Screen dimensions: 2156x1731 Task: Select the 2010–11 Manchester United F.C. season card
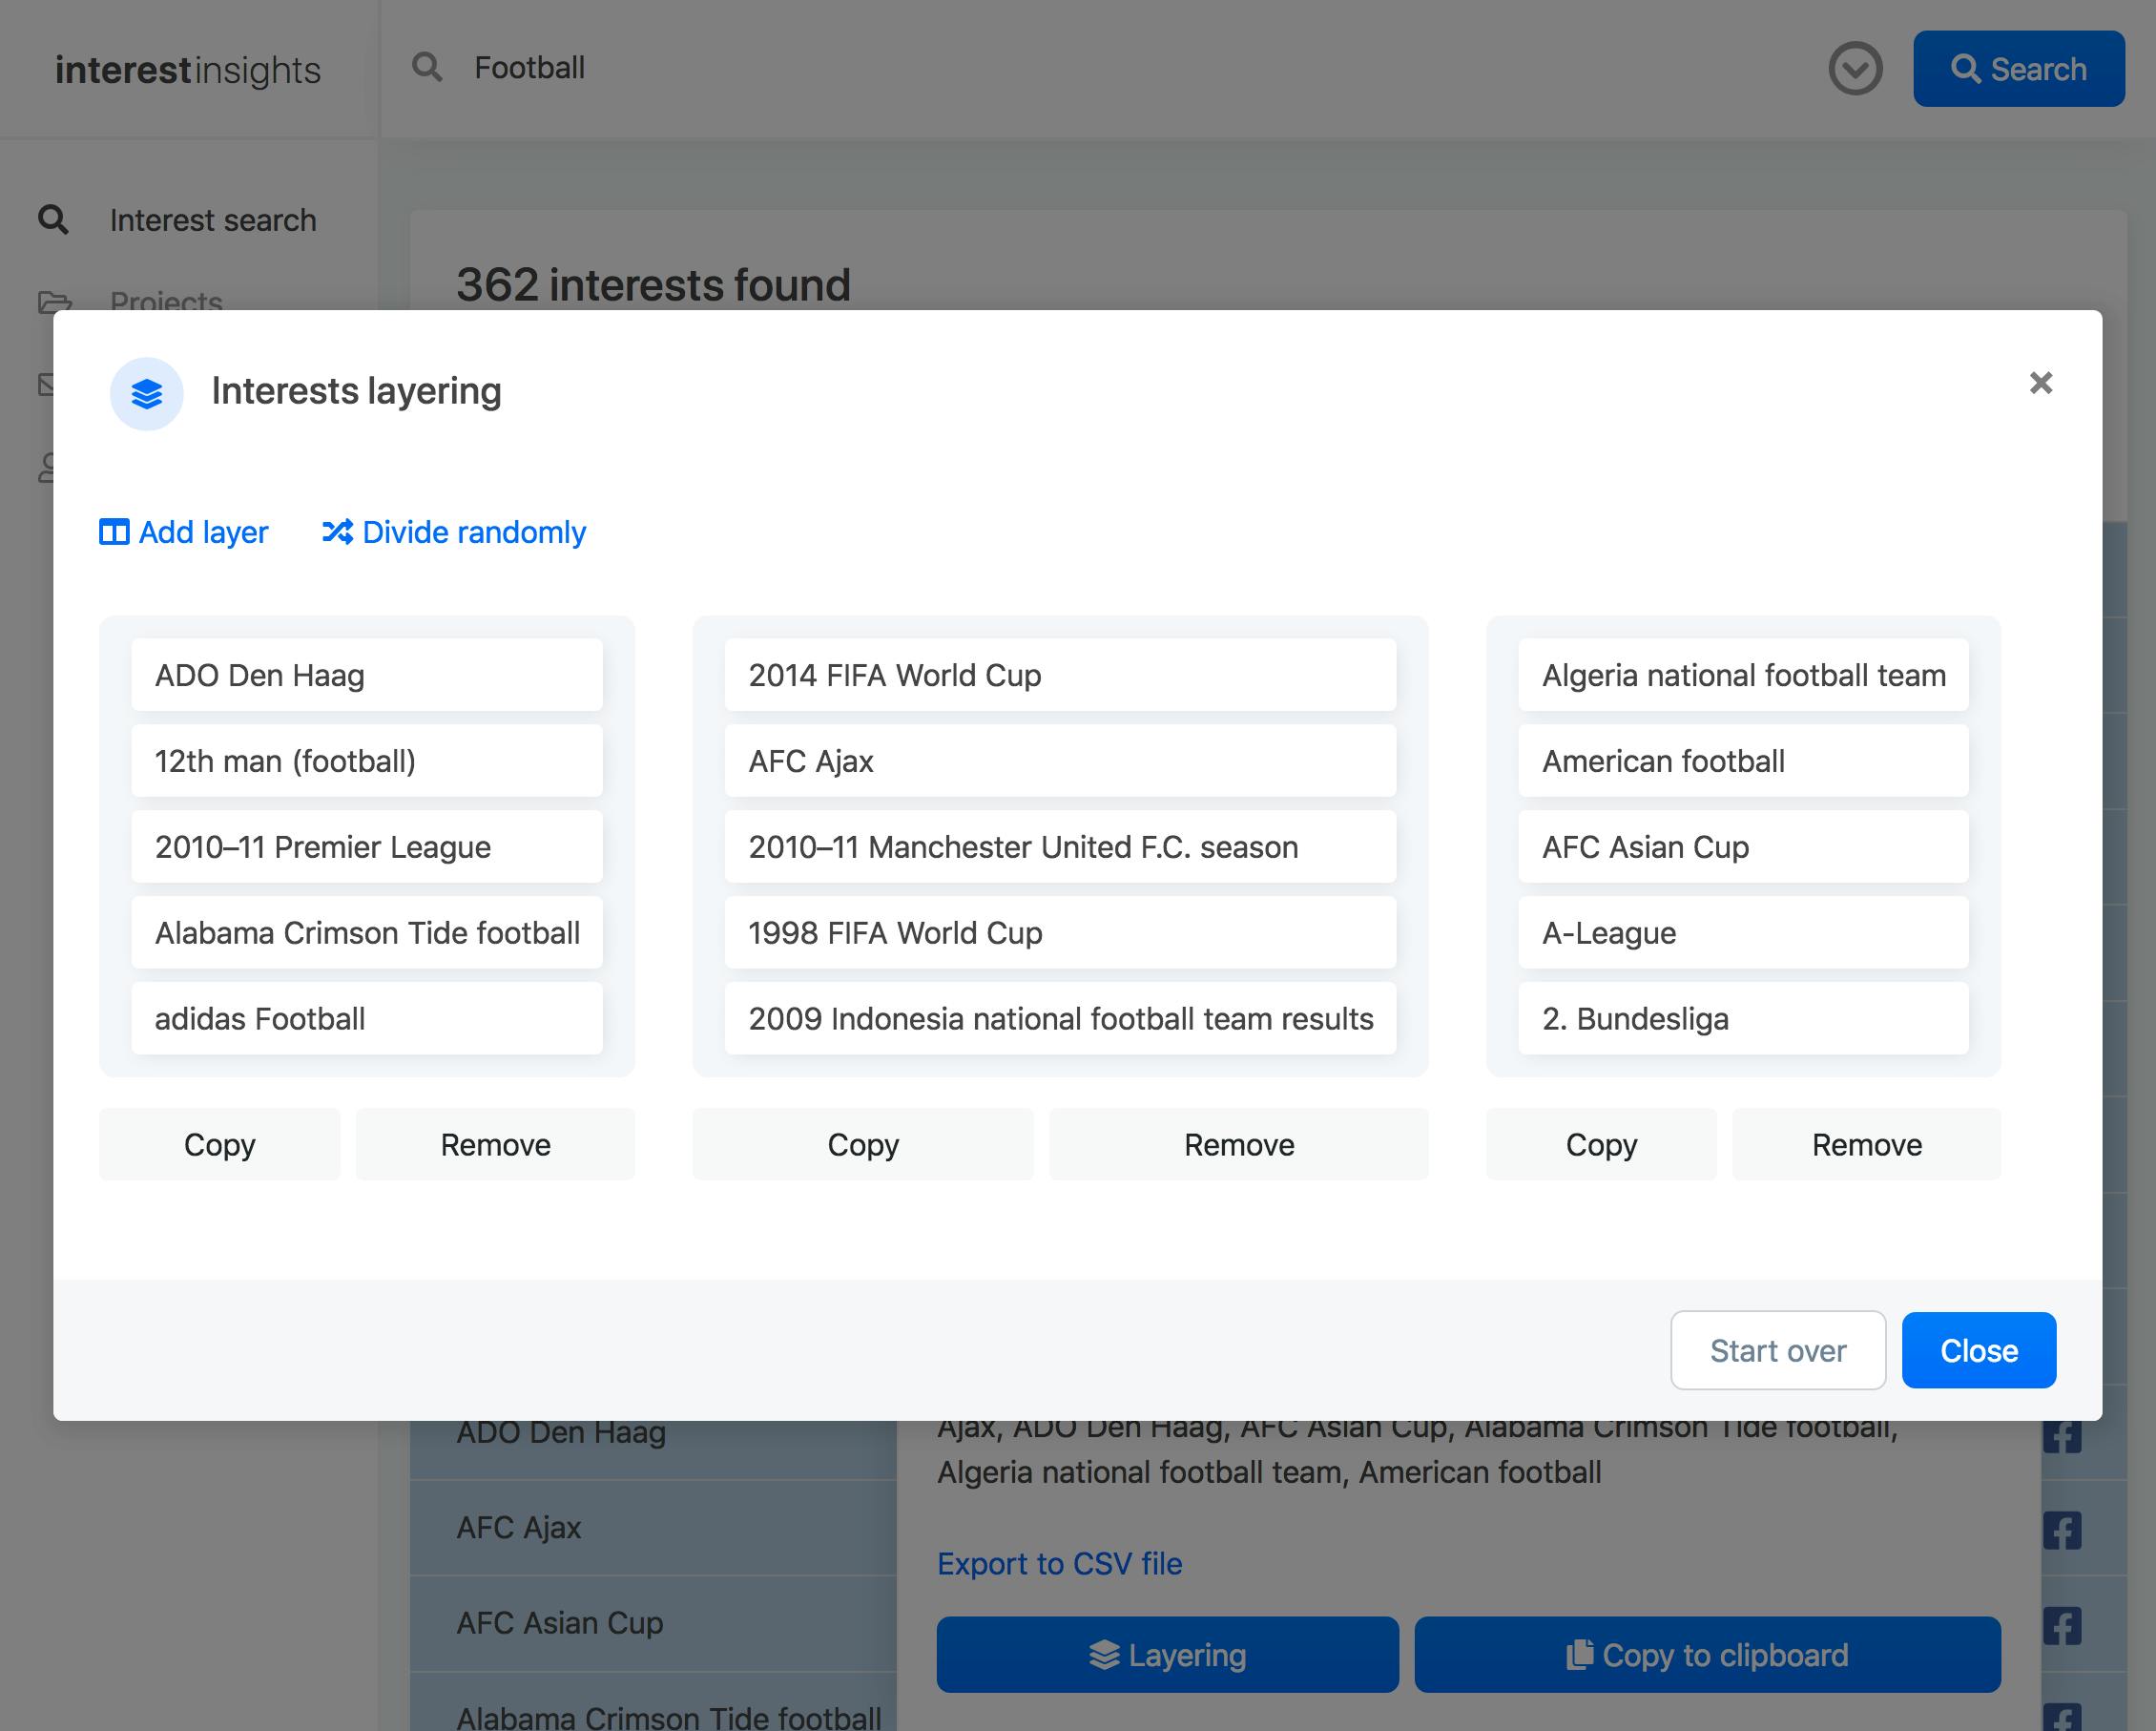click(1060, 847)
